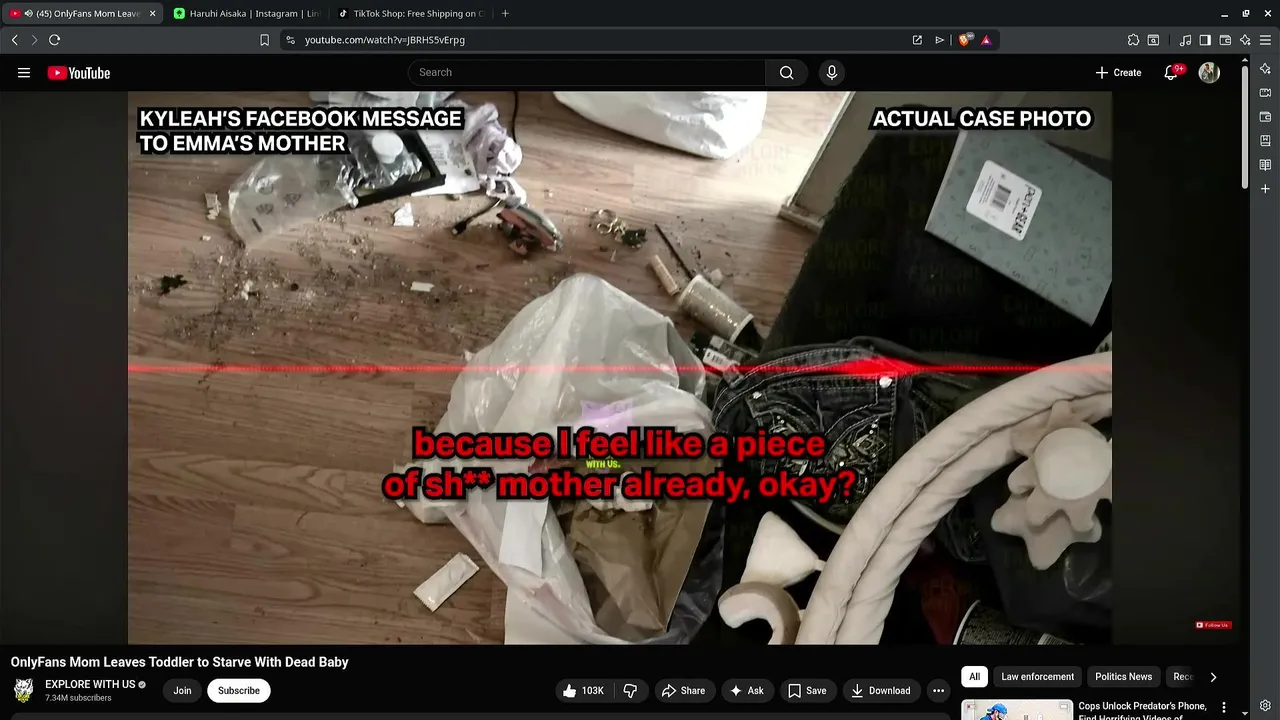Open the tab search icon in toolbar
The width and height of the screenshot is (1280, 720).
pos(1153,40)
